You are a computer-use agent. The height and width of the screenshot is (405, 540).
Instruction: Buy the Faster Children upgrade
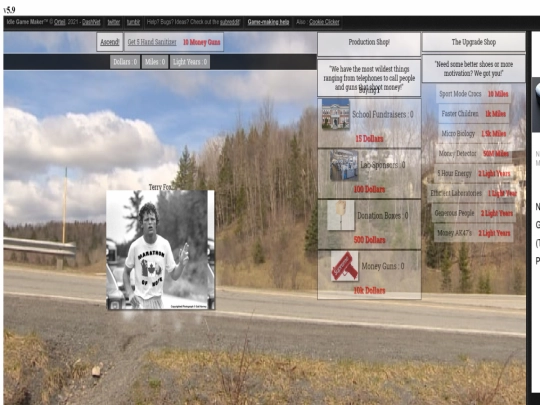coord(474,114)
